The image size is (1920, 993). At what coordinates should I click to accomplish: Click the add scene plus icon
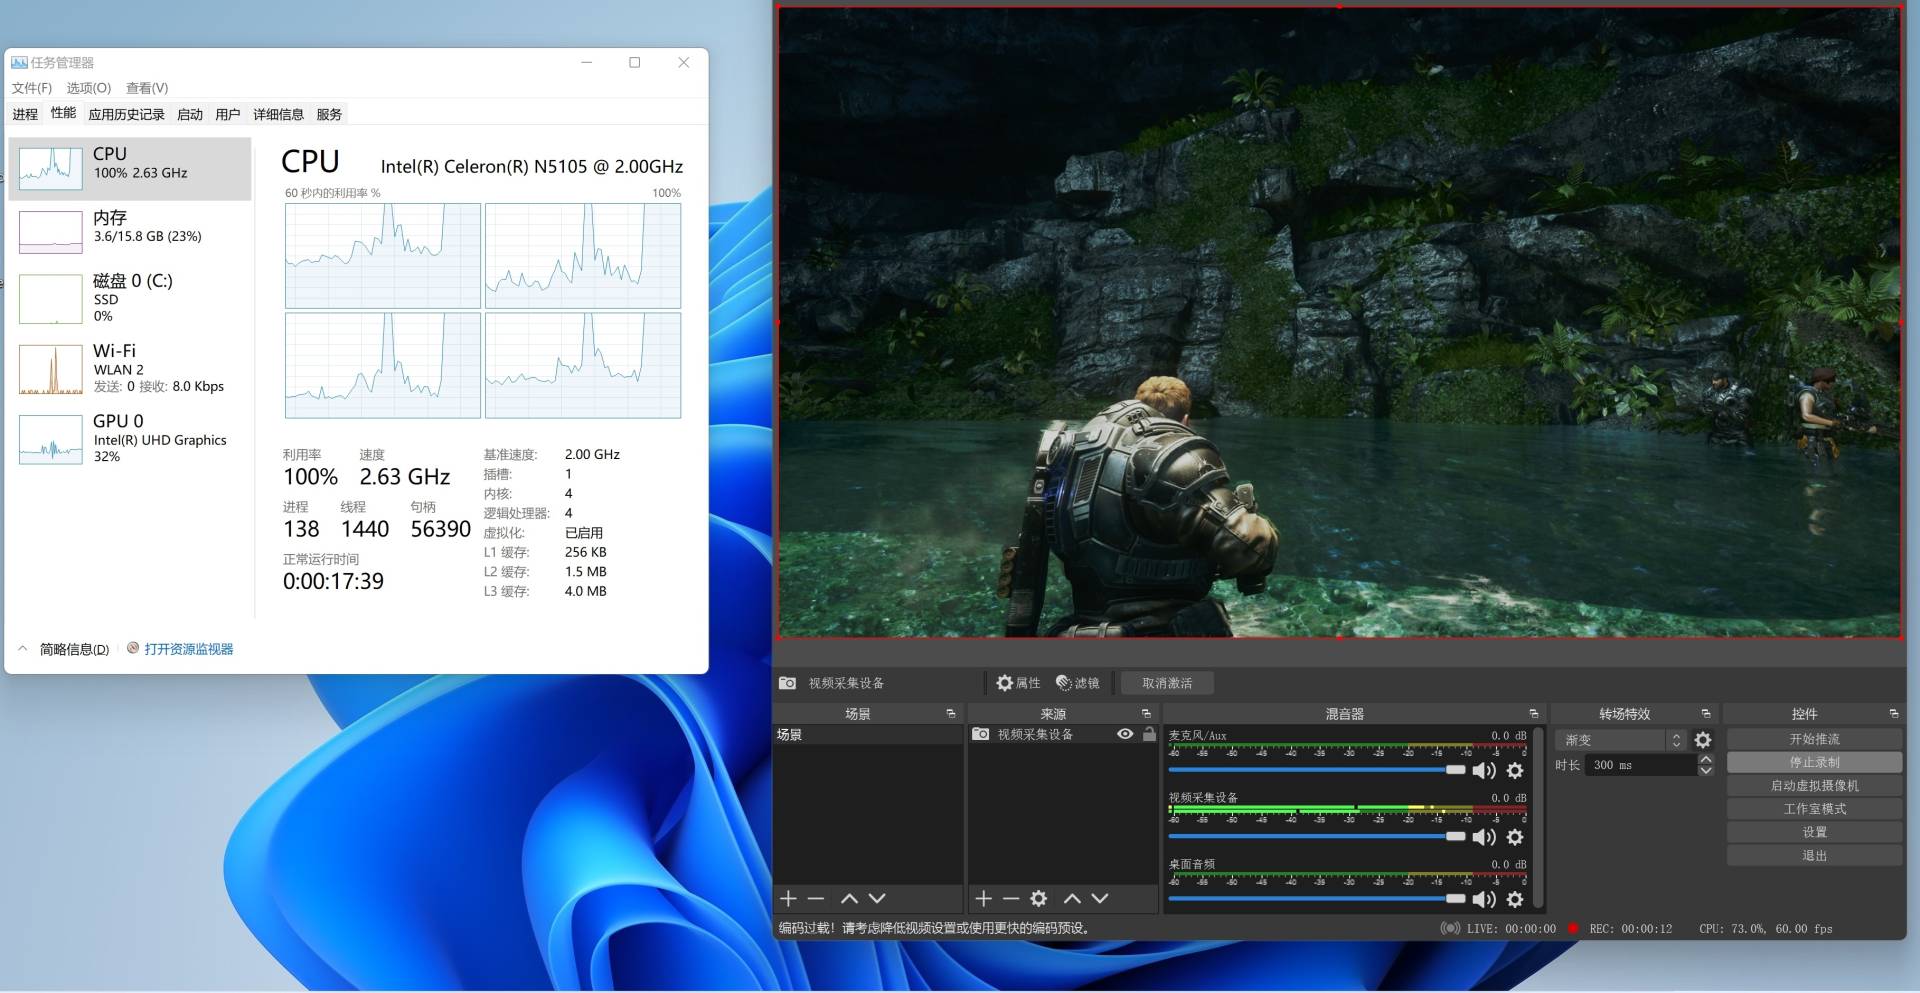(x=788, y=899)
